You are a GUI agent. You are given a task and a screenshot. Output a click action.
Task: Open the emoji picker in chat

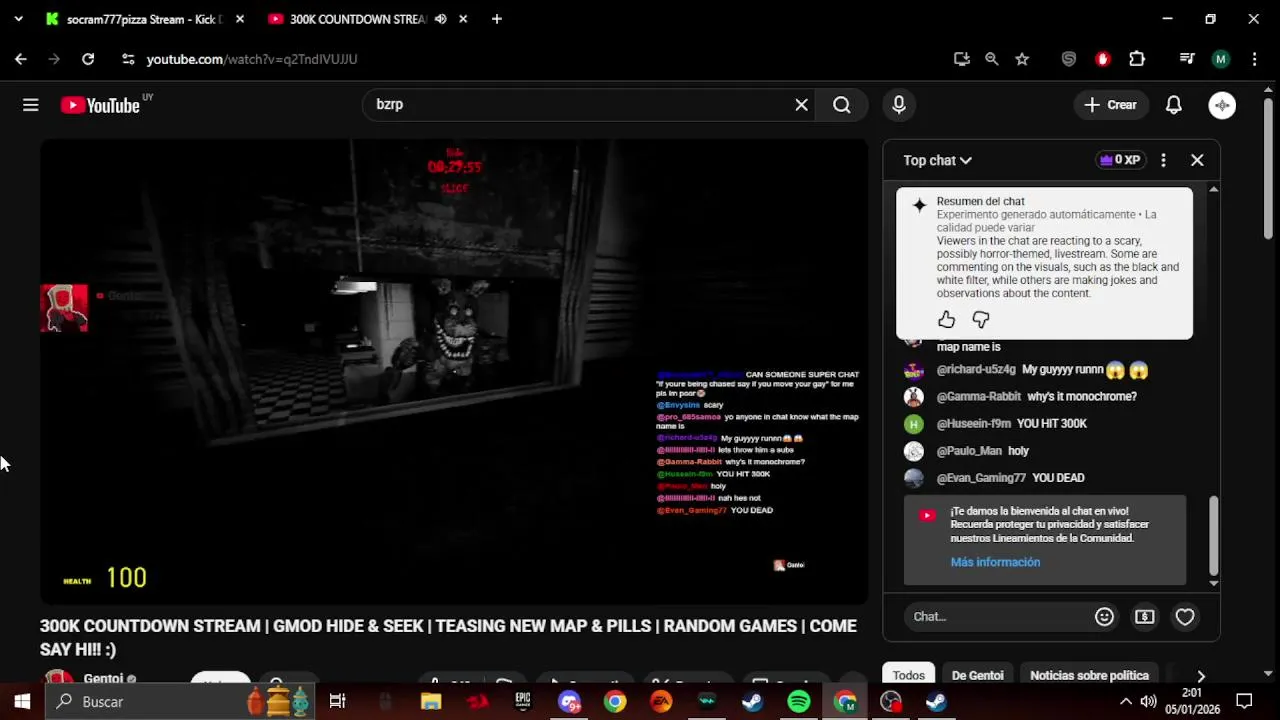[x=1104, y=617]
